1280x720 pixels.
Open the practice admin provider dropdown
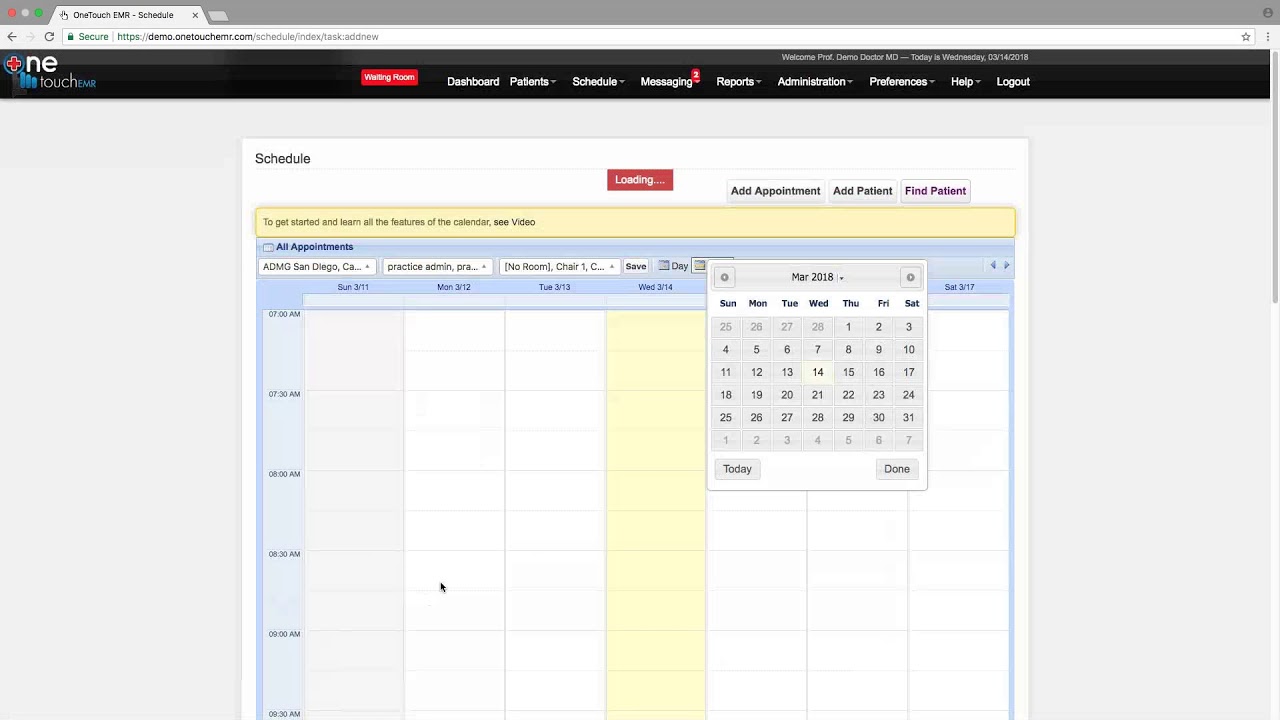click(437, 267)
